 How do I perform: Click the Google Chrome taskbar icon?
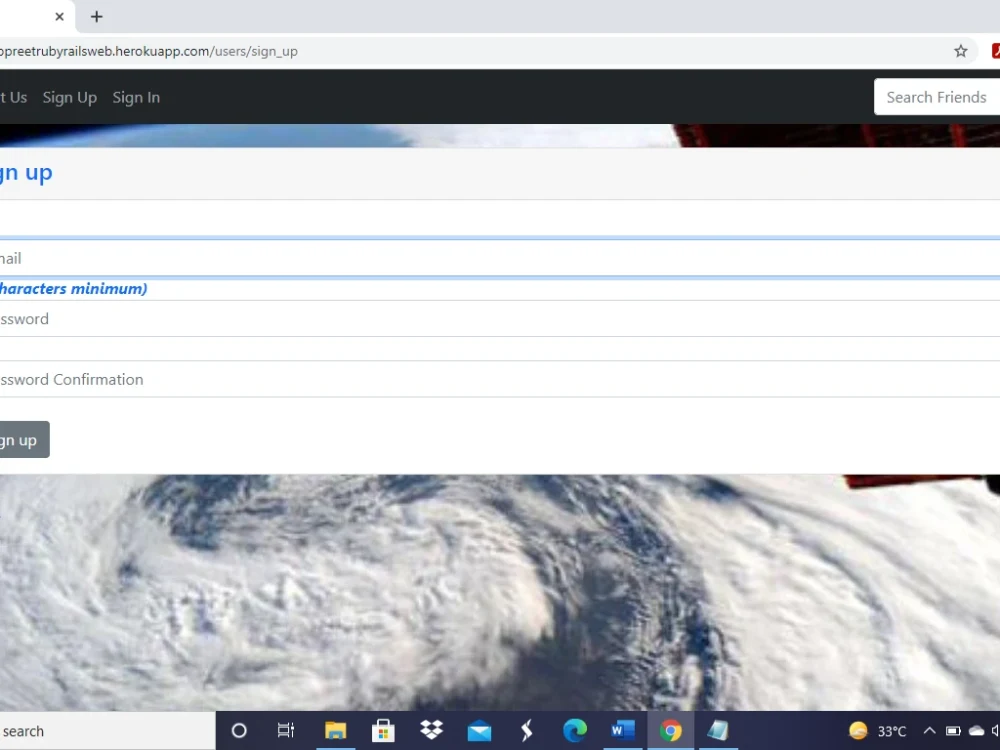(670, 730)
